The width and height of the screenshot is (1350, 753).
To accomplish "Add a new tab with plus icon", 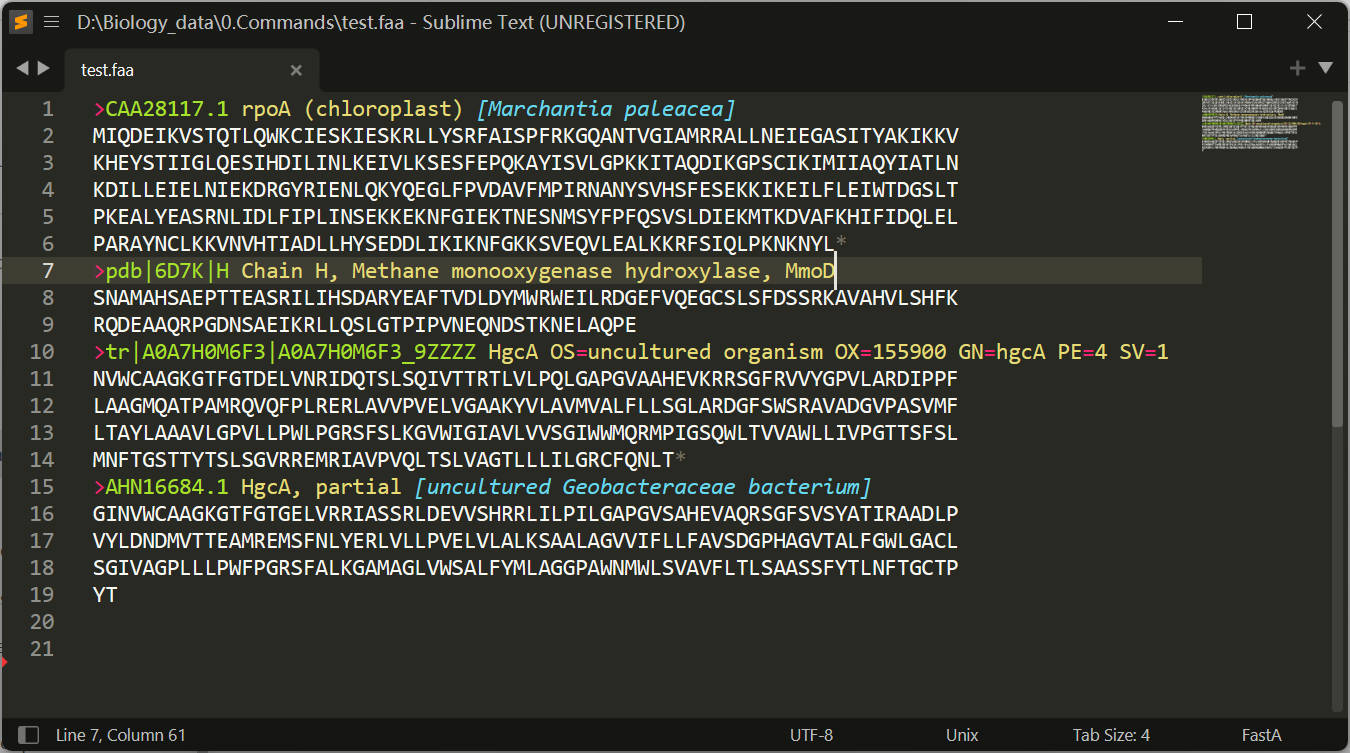I will tap(1297, 68).
